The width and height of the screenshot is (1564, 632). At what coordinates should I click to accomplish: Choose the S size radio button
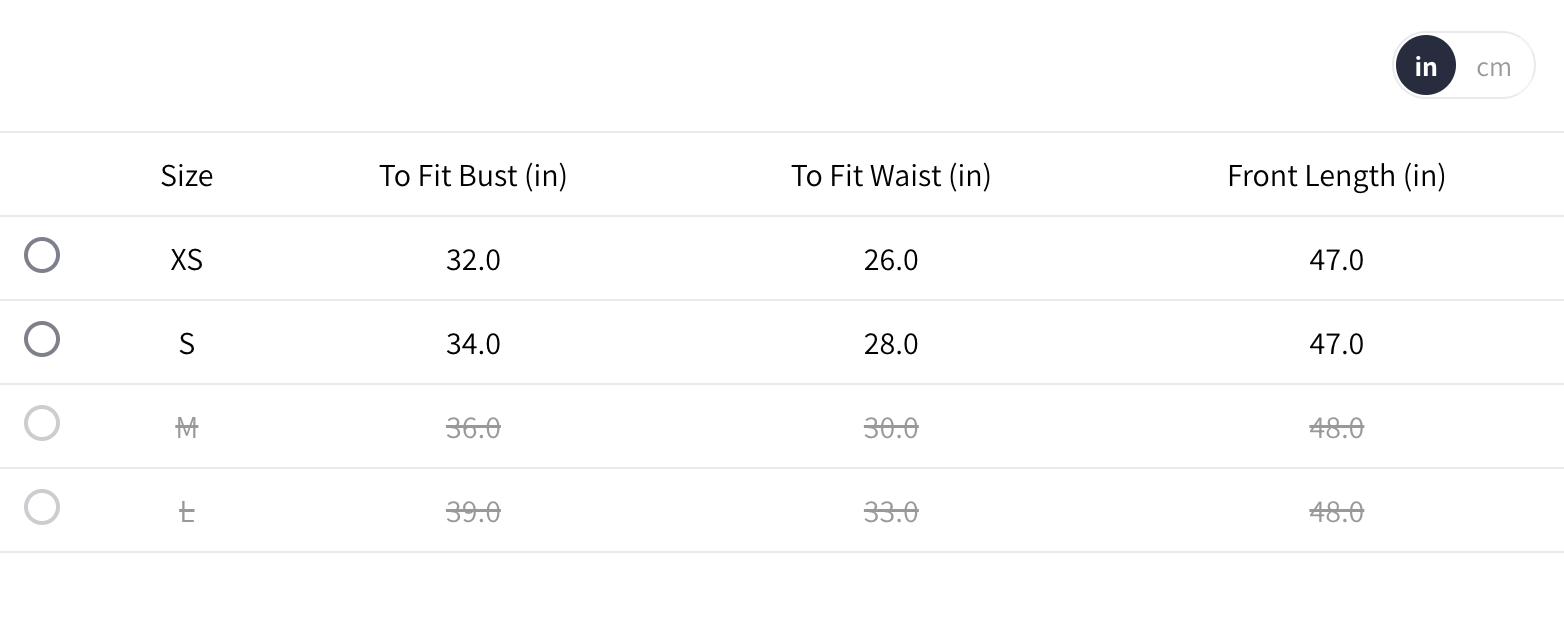42,340
